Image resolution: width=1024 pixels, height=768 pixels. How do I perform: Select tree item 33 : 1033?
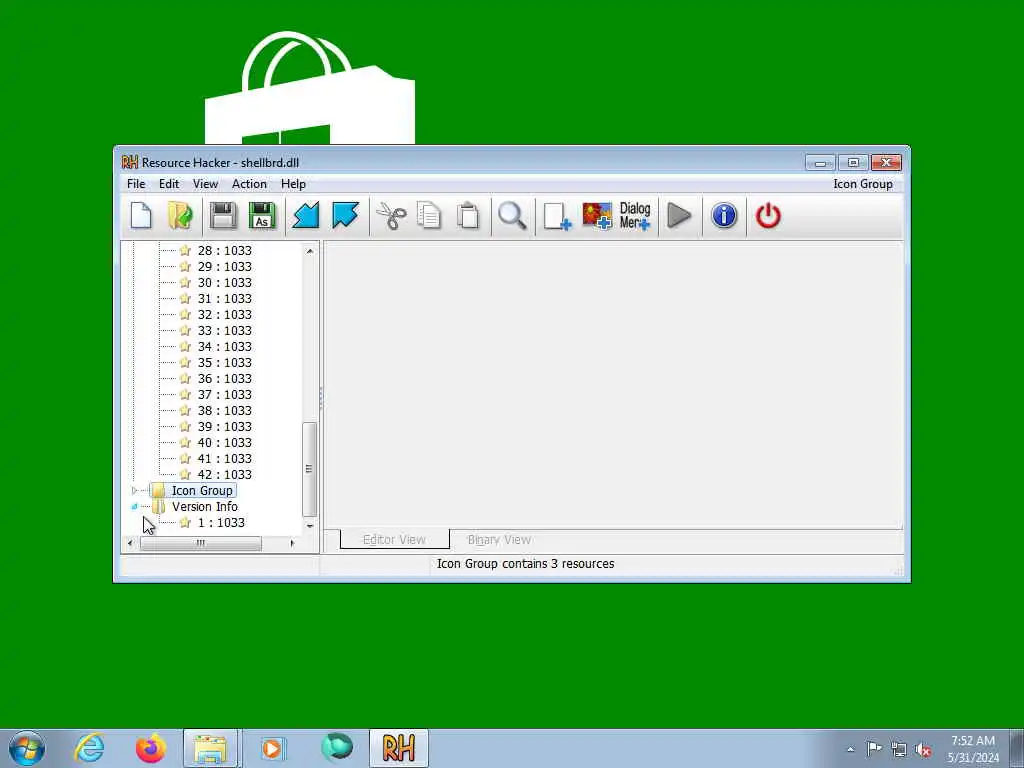225,330
